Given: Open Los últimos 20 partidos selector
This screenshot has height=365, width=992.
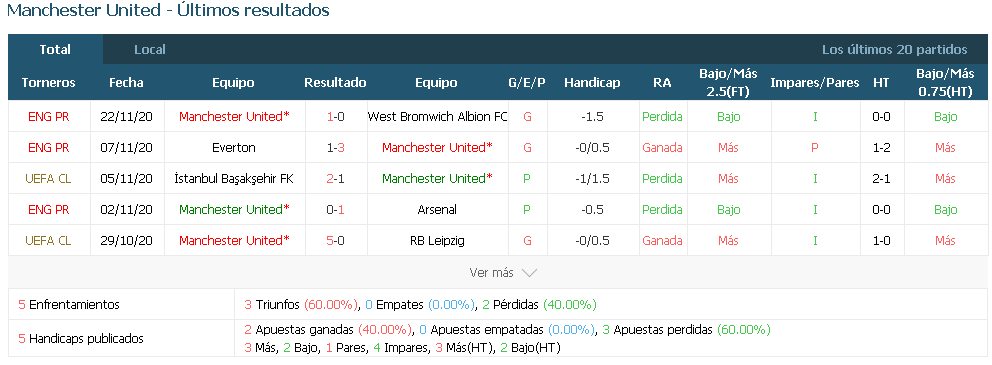Looking at the screenshot, I should tap(894, 49).
